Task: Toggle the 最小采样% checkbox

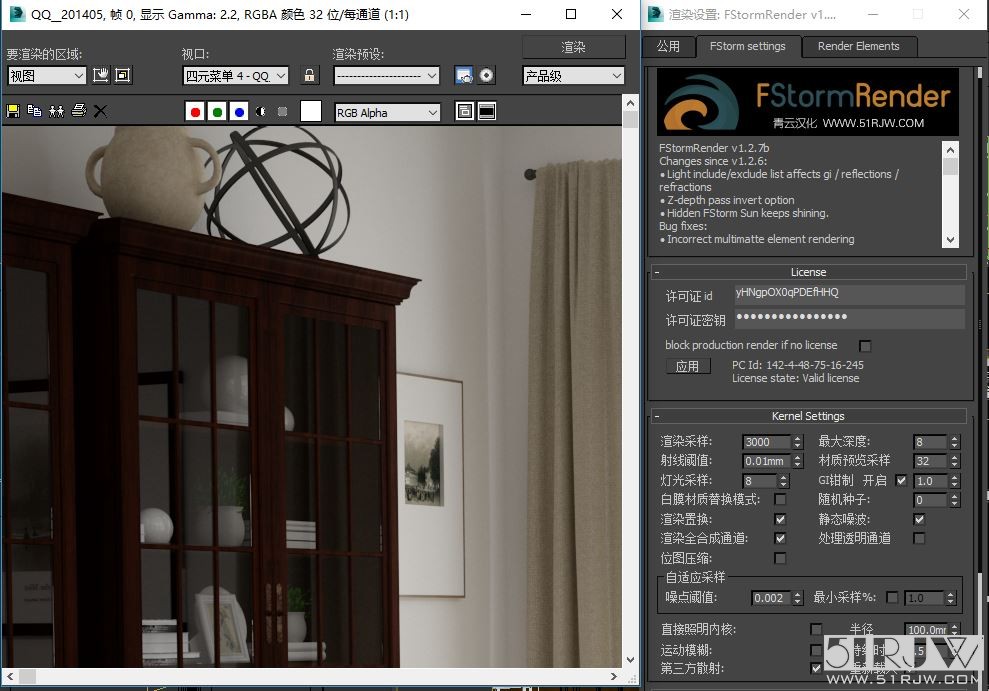Action: [x=892, y=597]
